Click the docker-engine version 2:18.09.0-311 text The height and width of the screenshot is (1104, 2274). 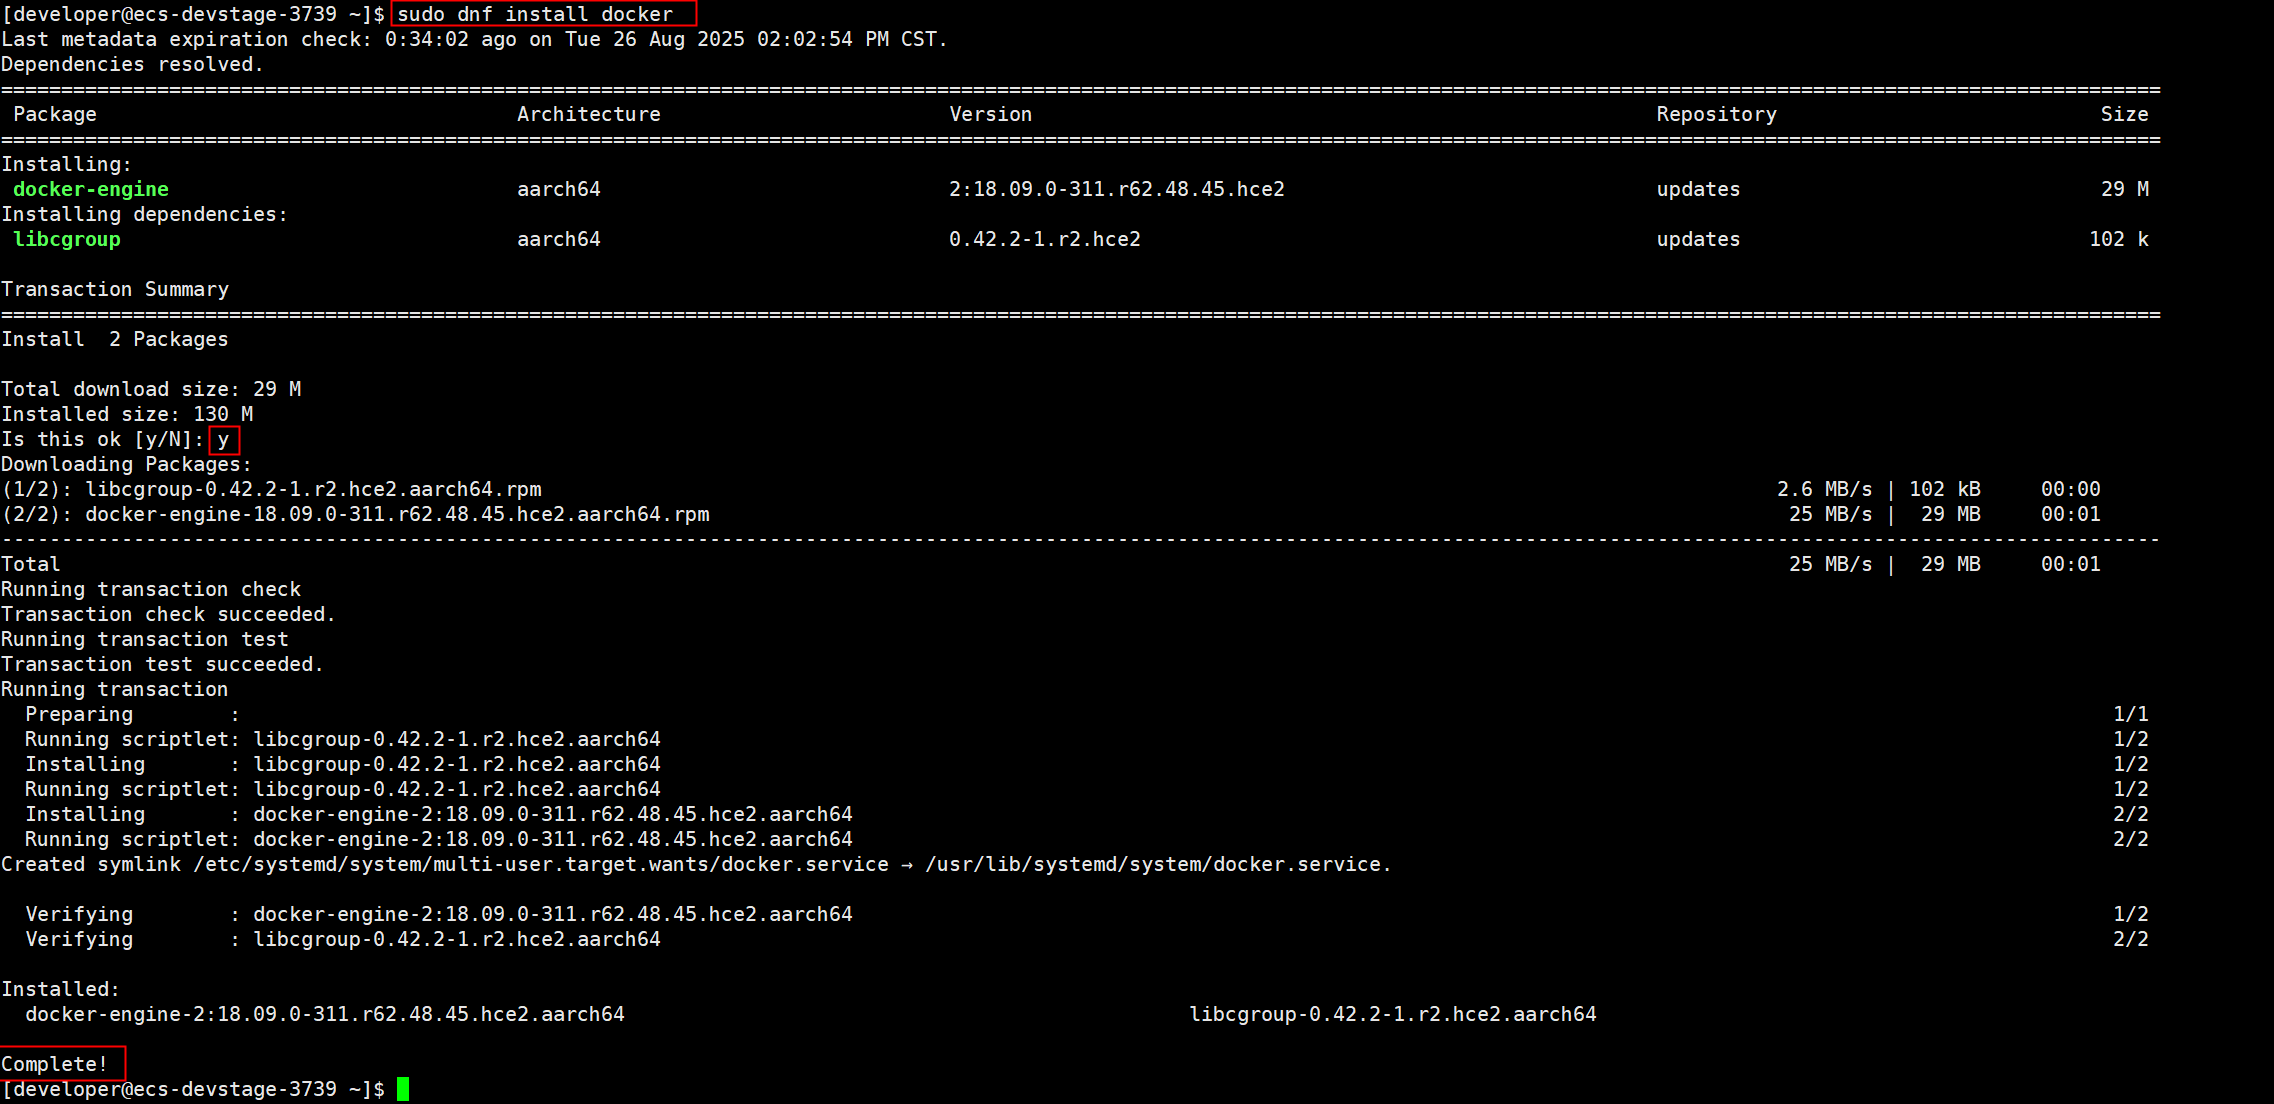click(1116, 189)
